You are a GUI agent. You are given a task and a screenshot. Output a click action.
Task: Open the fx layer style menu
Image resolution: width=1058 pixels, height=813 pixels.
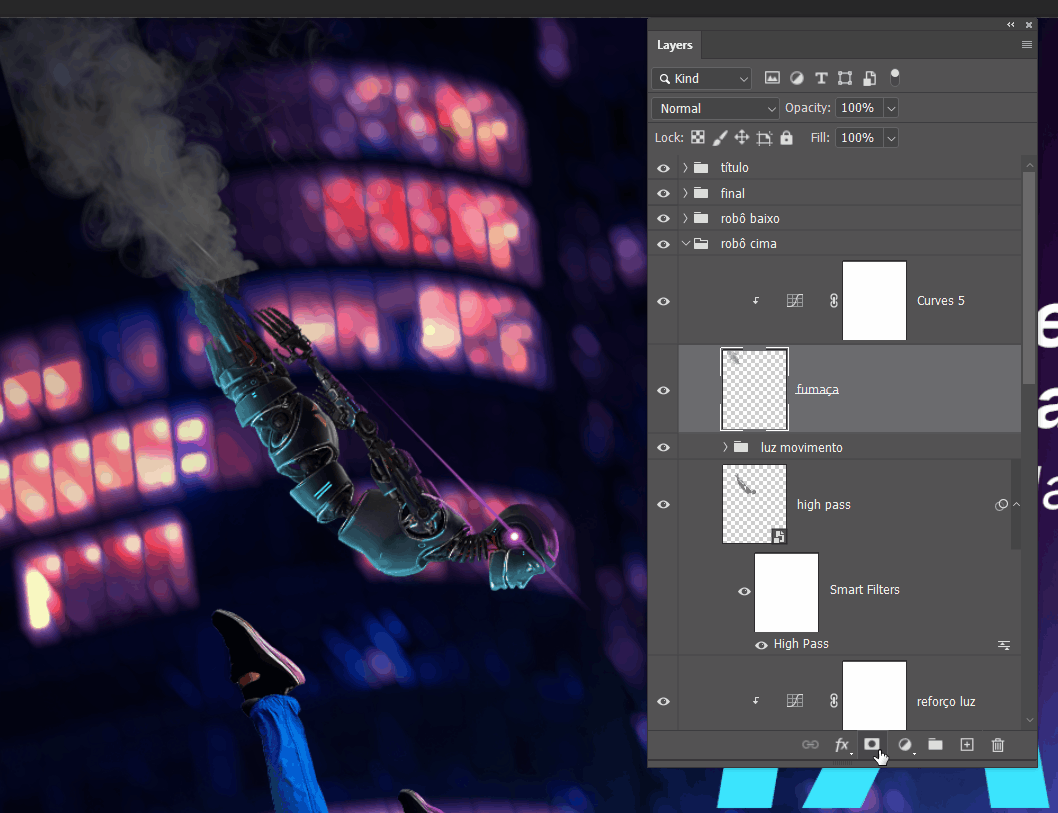point(842,745)
